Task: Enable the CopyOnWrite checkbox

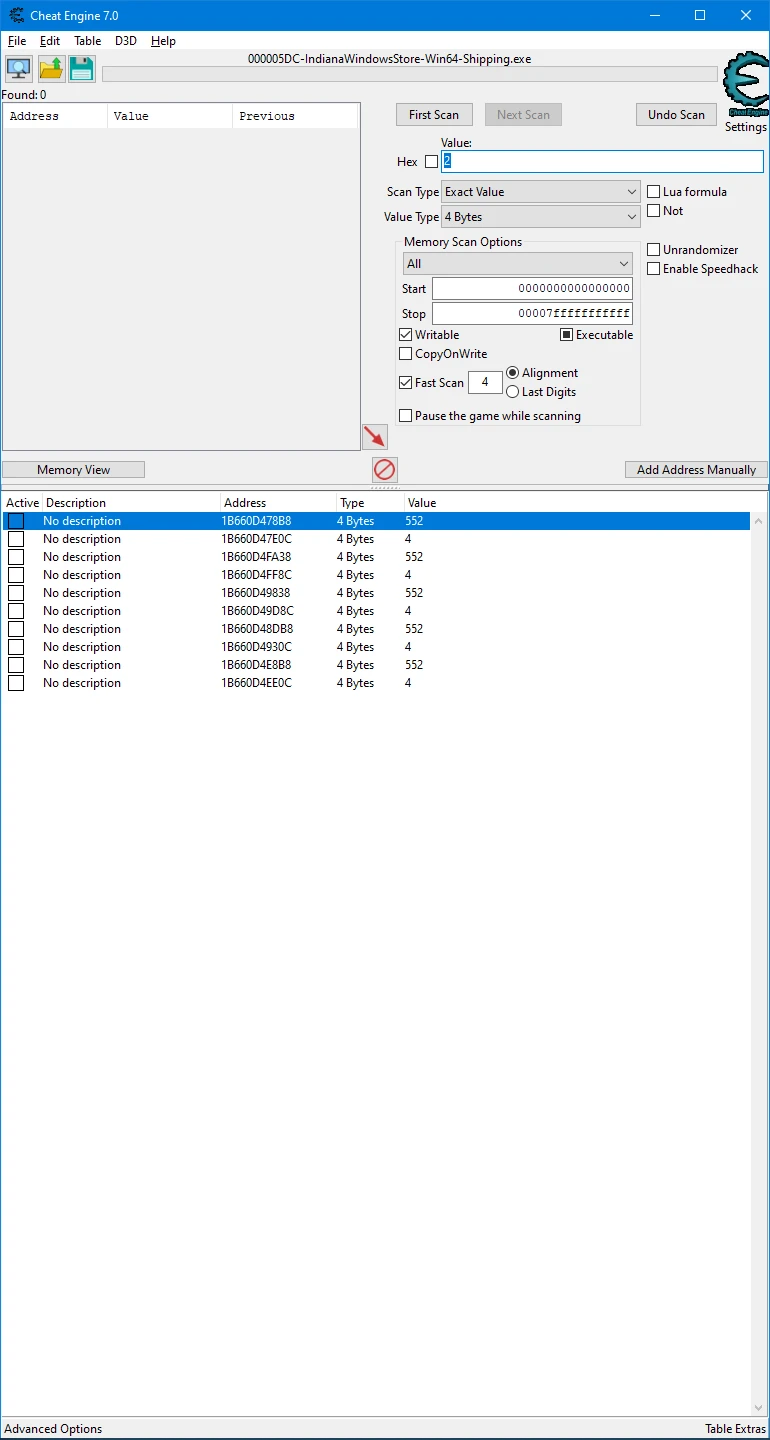Action: pos(406,354)
